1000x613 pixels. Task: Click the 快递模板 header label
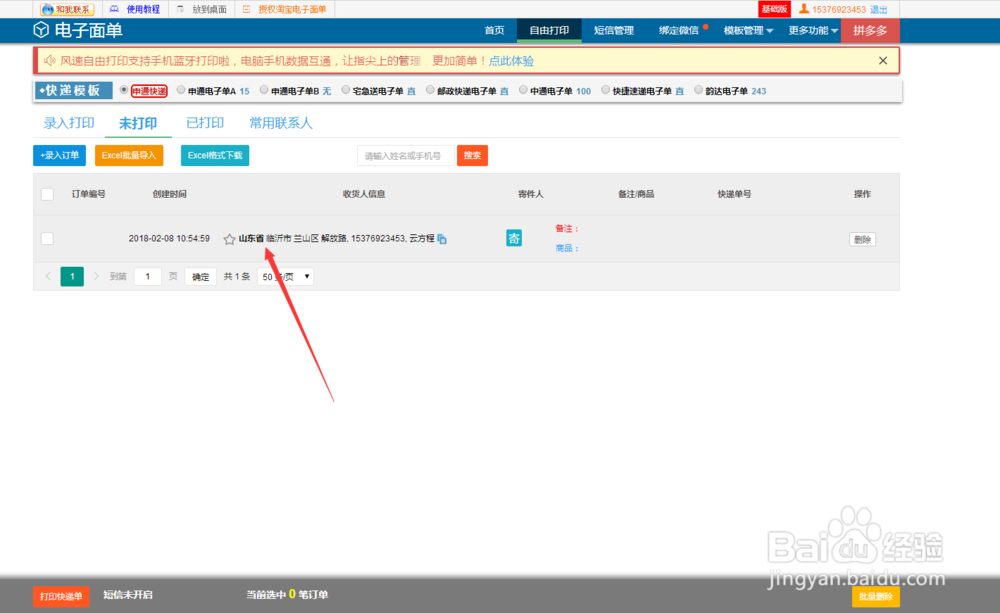tap(73, 91)
